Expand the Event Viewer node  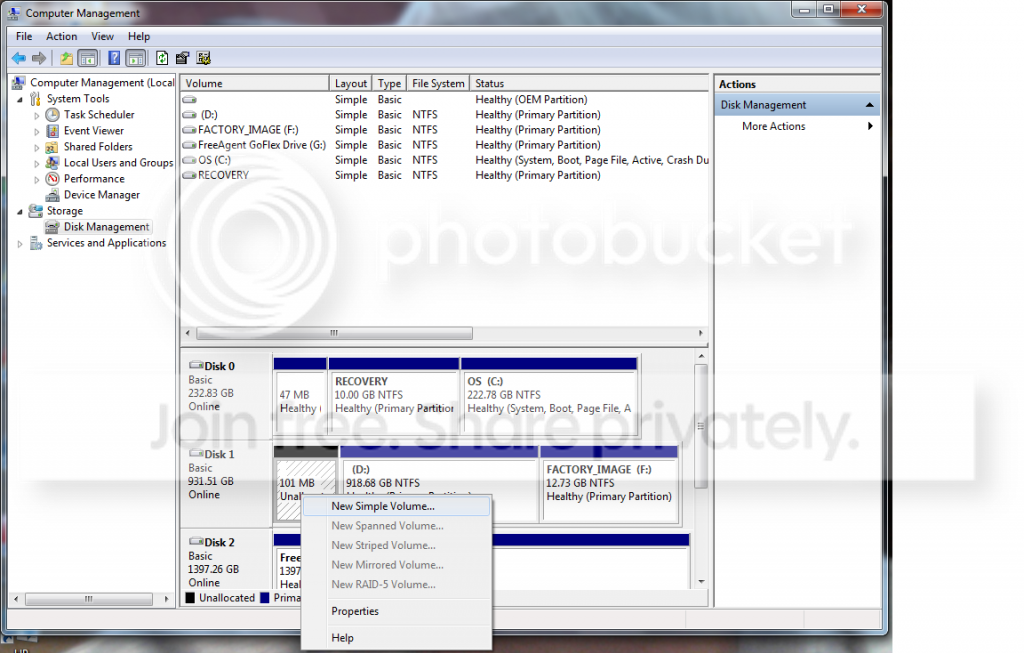point(37,131)
